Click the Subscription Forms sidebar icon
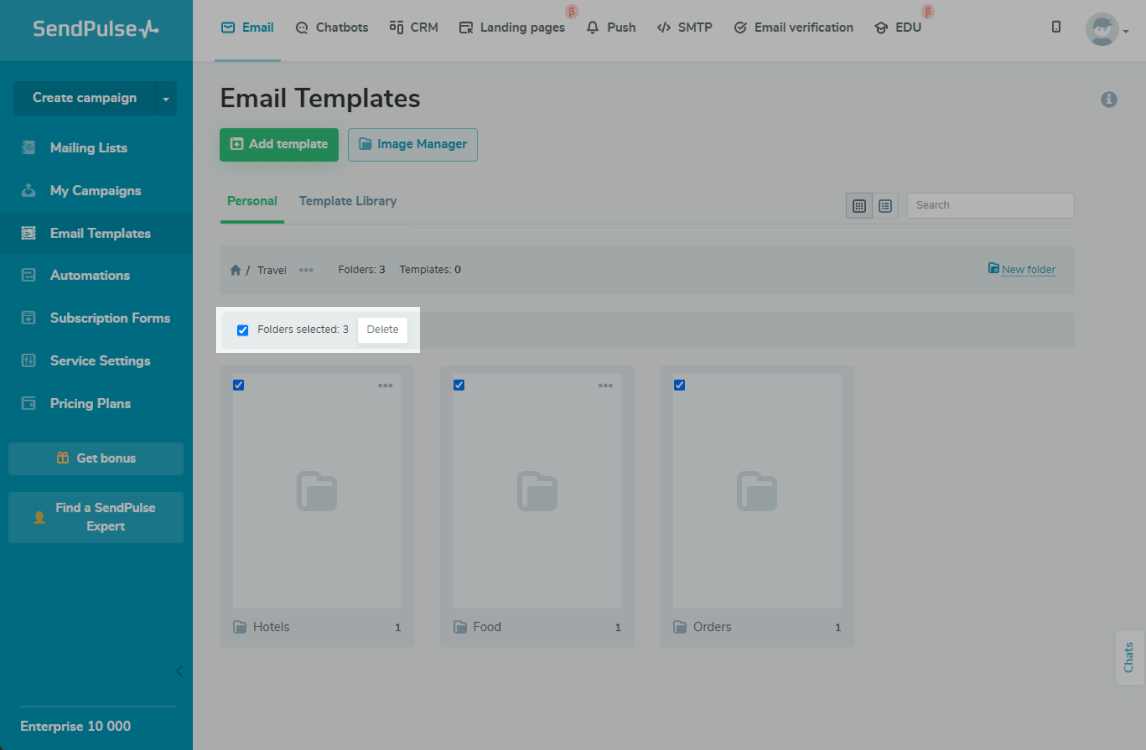 (29, 318)
